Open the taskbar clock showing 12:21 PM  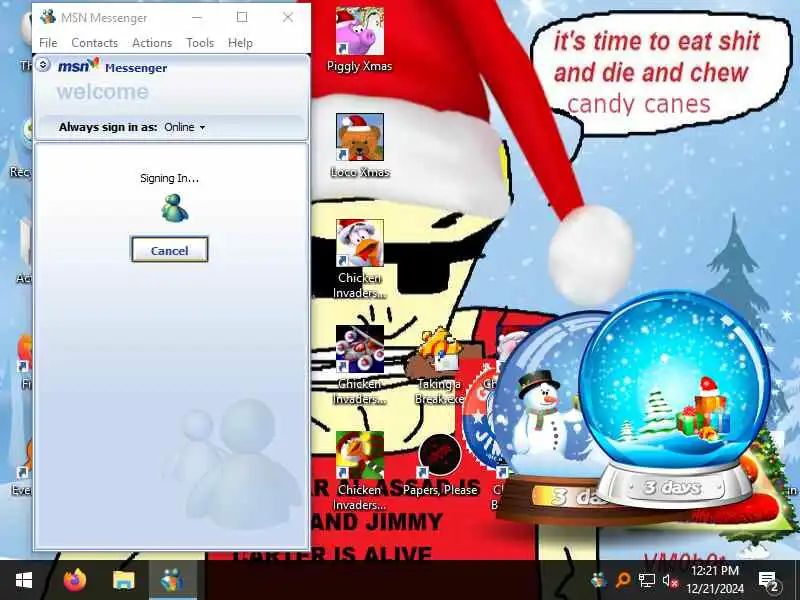click(x=715, y=580)
